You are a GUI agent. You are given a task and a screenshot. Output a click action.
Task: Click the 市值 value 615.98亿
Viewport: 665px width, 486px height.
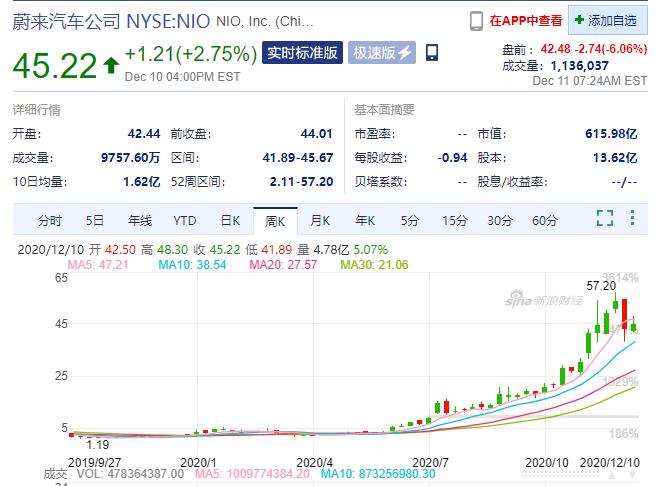pyautogui.click(x=611, y=134)
